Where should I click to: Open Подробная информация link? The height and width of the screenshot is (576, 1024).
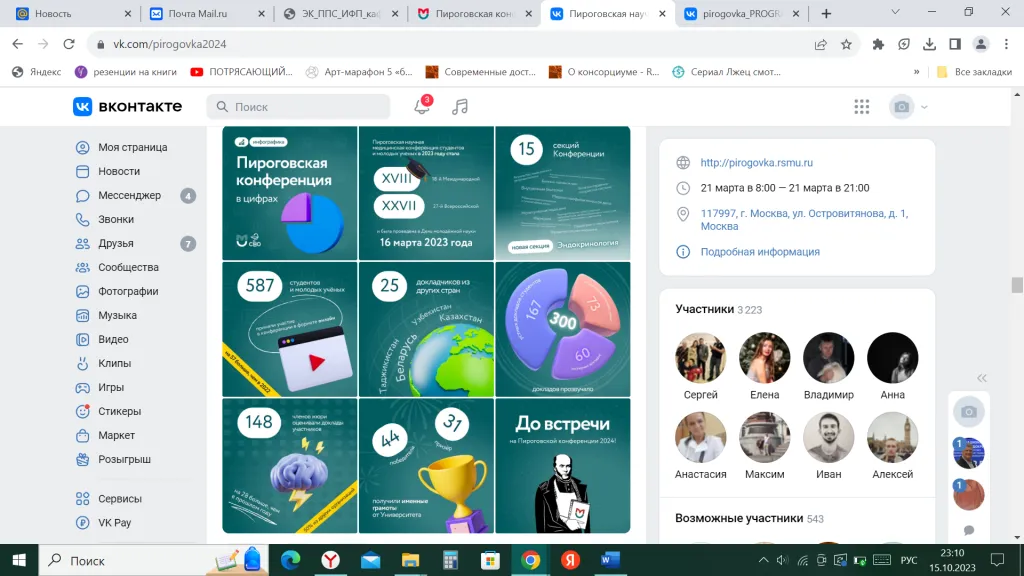tap(760, 251)
